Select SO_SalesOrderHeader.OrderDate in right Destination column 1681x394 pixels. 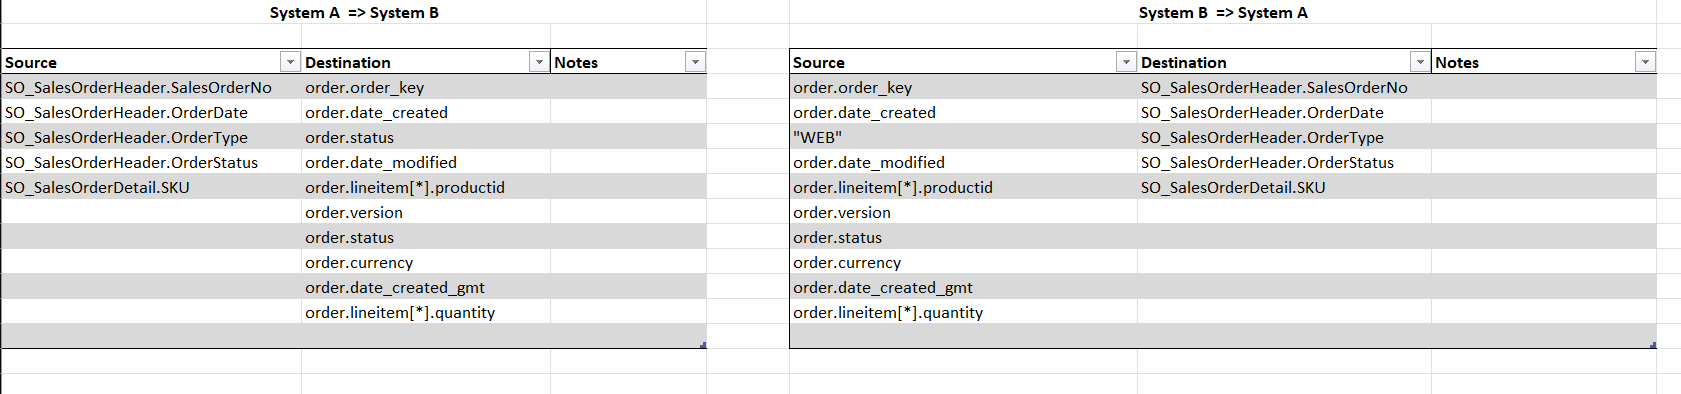point(1284,112)
